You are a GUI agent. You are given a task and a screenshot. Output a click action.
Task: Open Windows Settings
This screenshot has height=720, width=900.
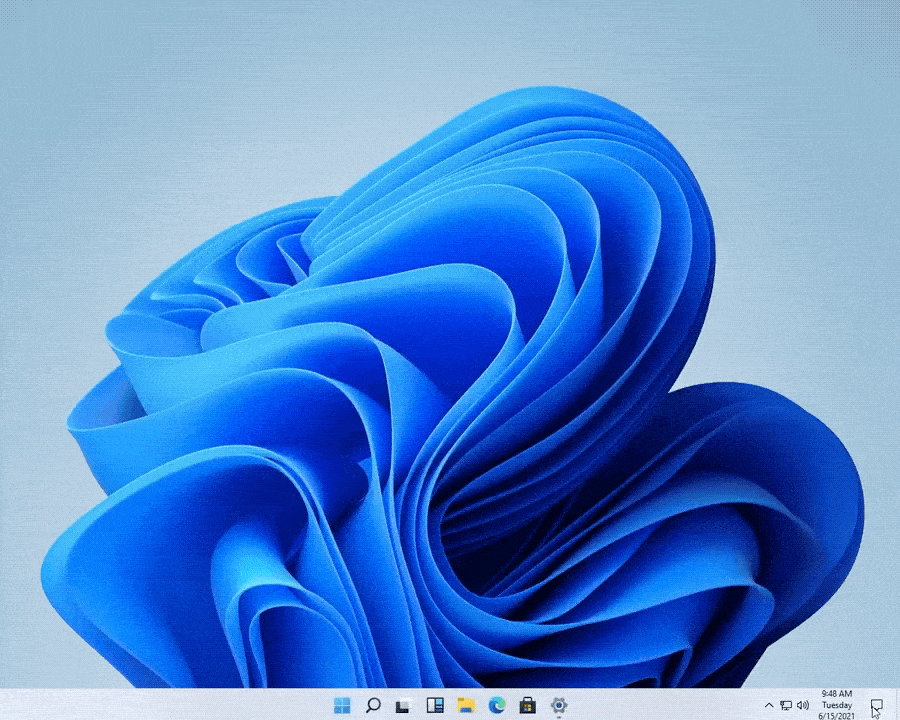[558, 705]
